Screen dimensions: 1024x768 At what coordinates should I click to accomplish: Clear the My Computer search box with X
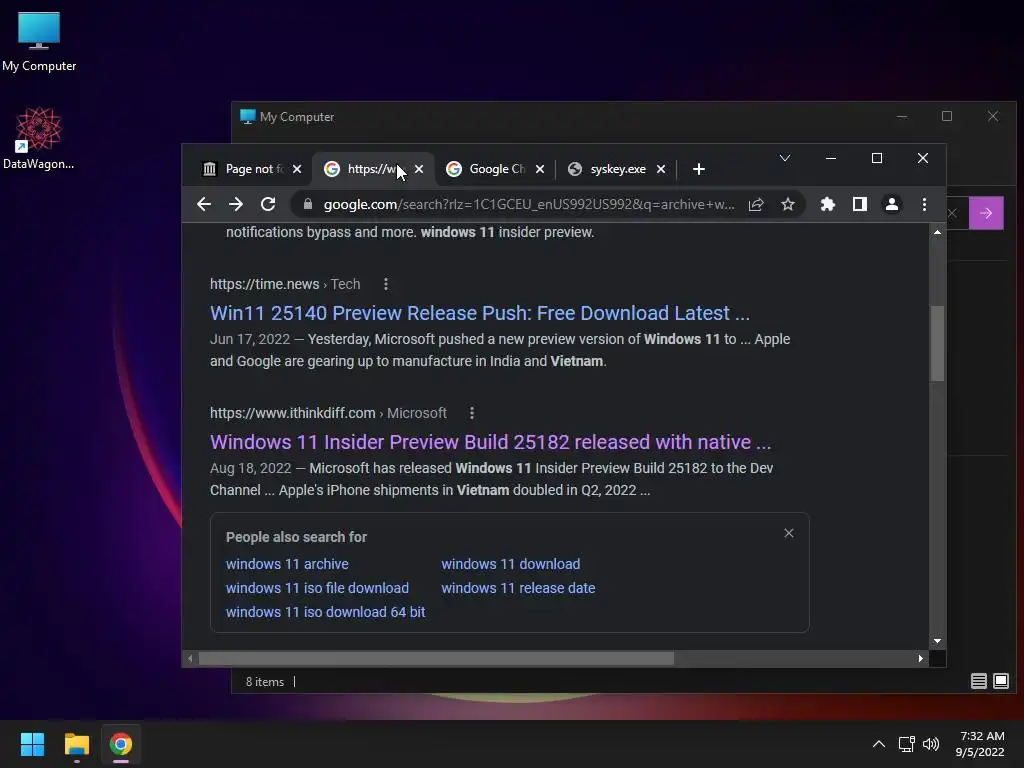953,213
